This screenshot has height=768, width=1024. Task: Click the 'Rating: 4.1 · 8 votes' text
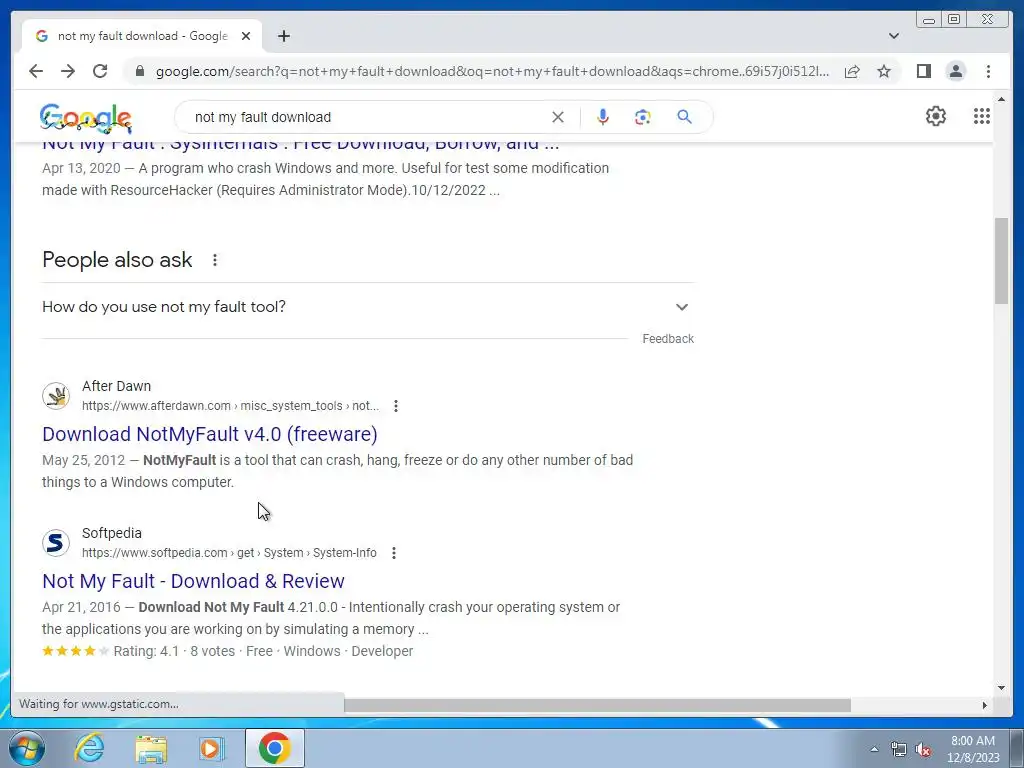pos(174,652)
